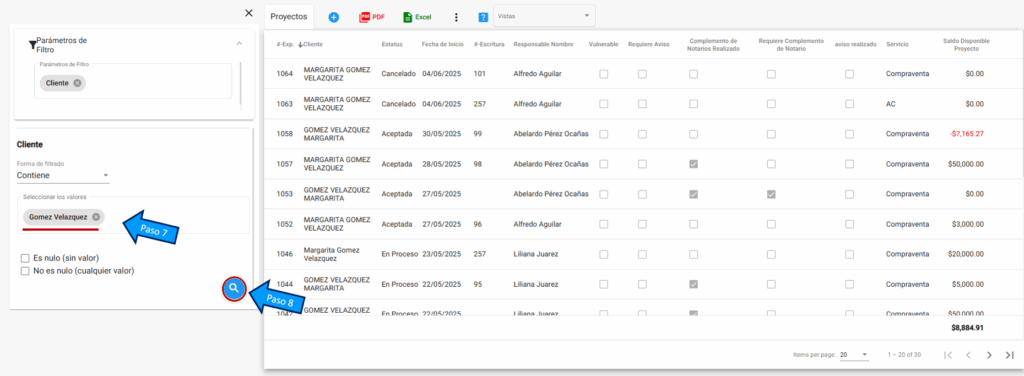Click the En Proceso status in row 1044

tap(399, 284)
